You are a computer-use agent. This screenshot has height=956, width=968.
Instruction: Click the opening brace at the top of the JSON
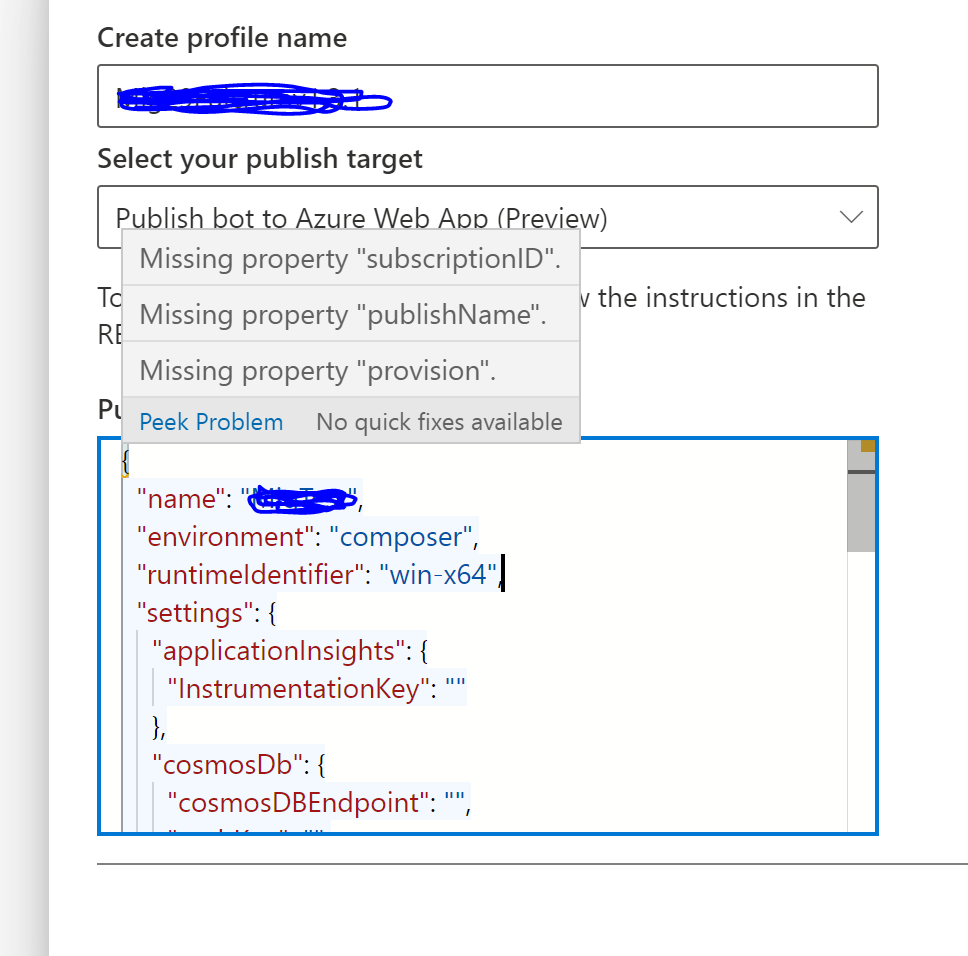126,461
